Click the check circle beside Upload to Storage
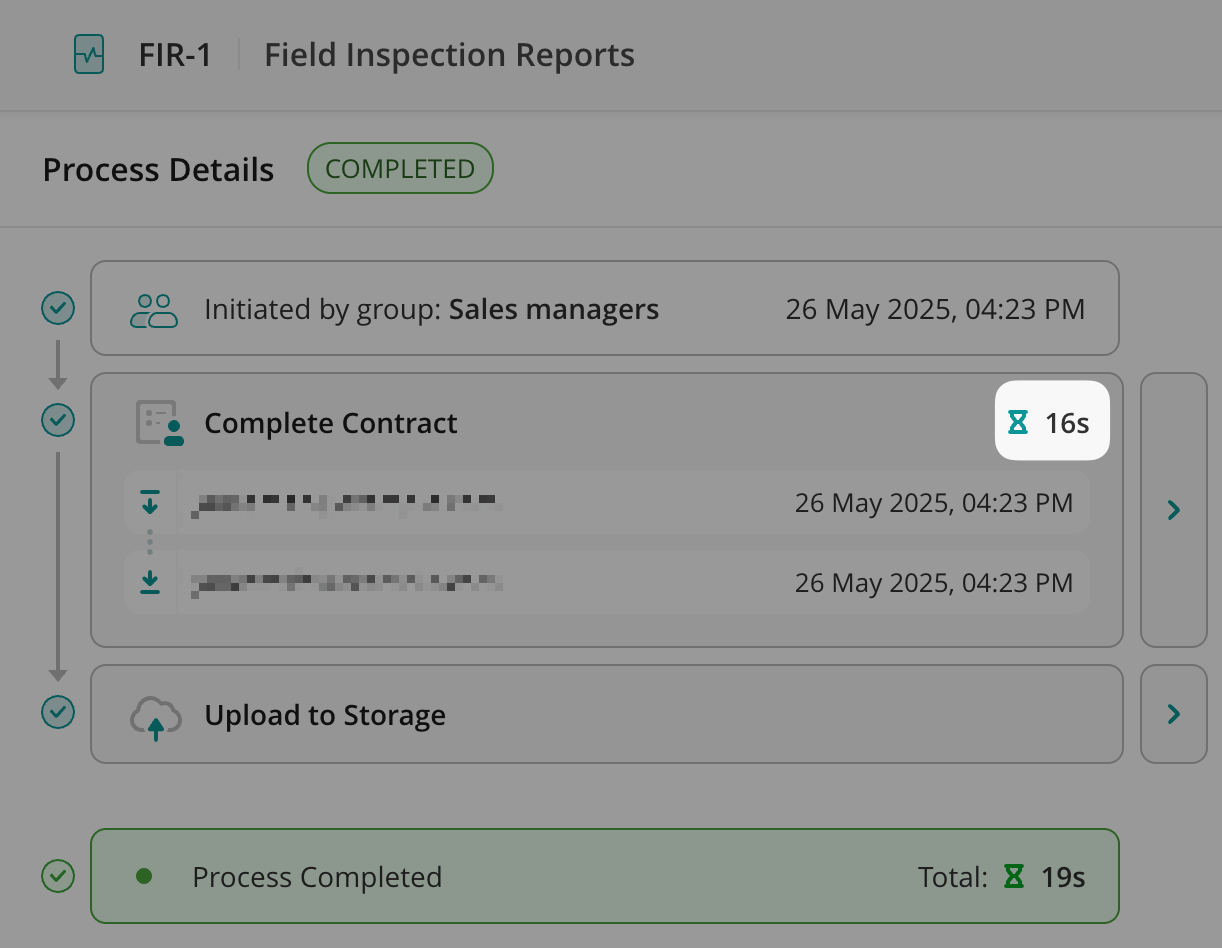The image size is (1222, 948). 58,713
